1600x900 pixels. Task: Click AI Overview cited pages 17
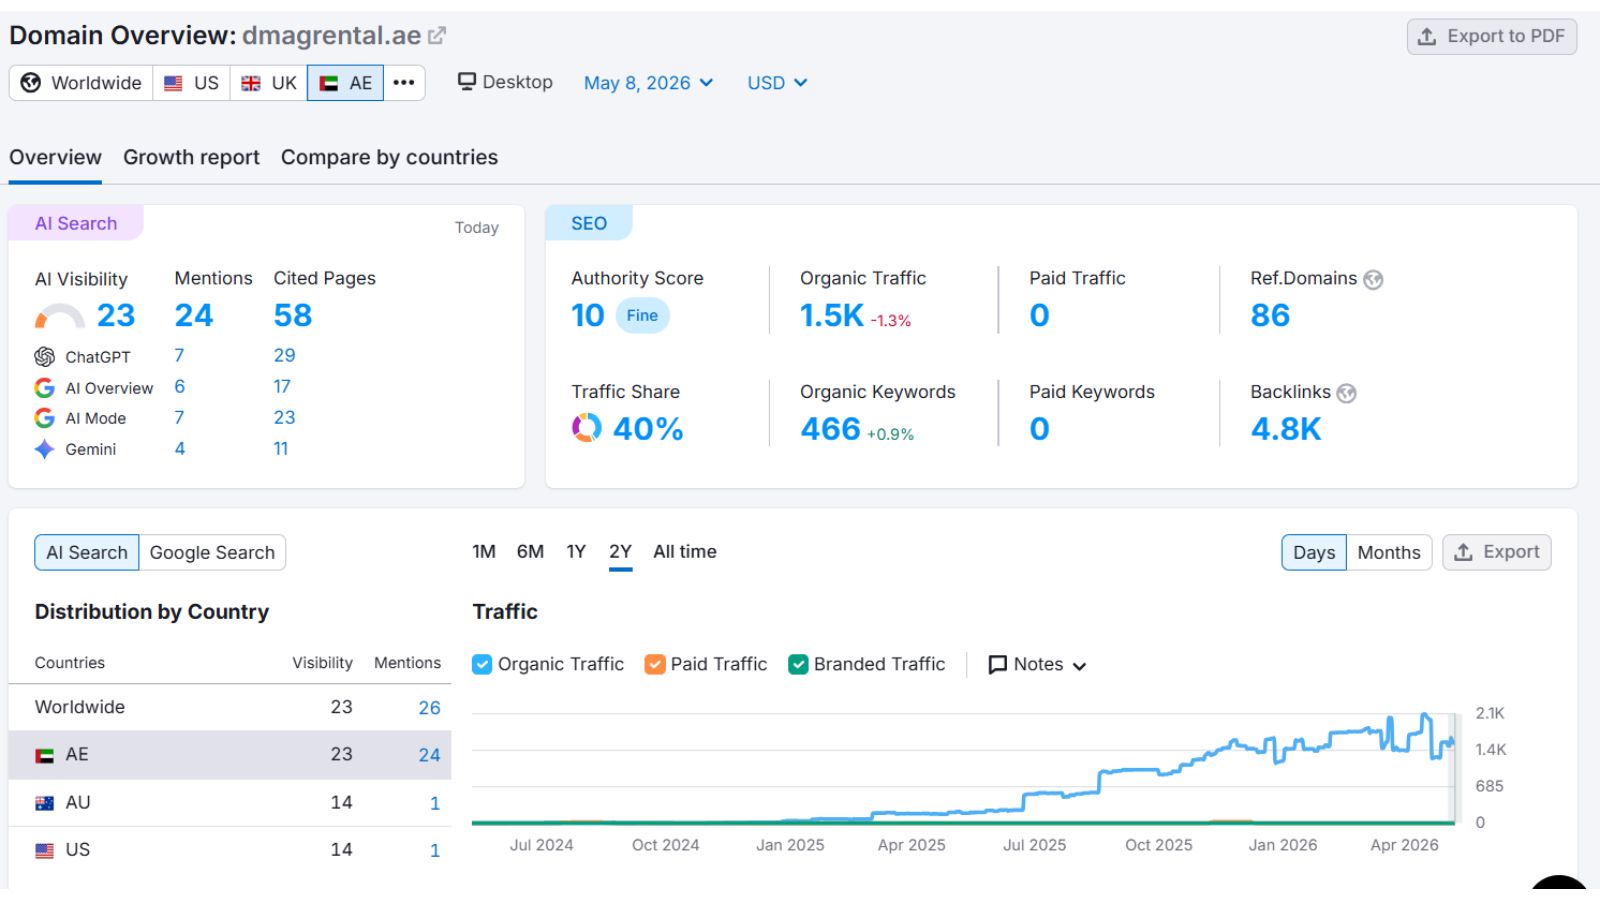pos(282,387)
